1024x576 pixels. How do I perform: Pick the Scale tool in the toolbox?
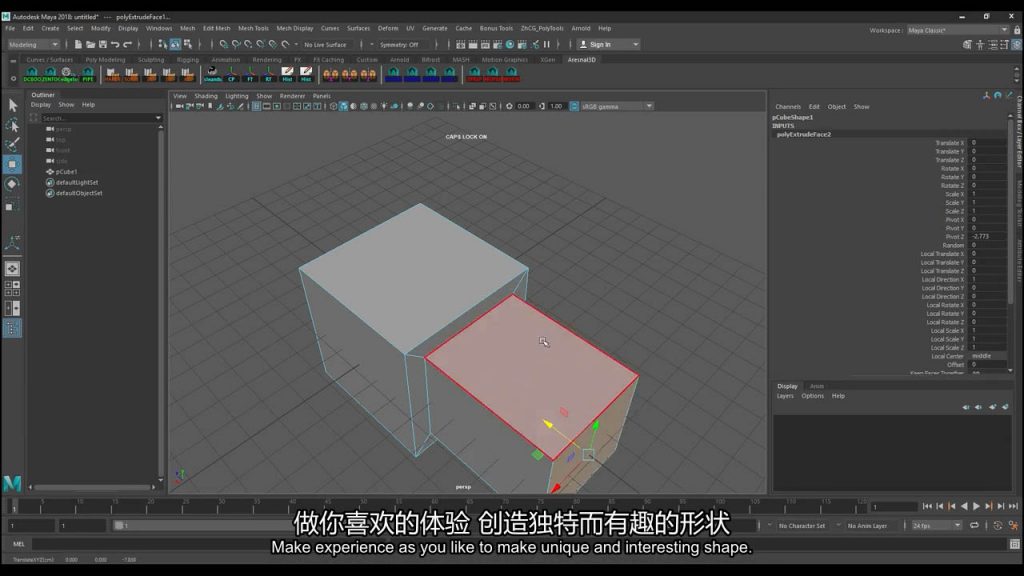(x=12, y=206)
